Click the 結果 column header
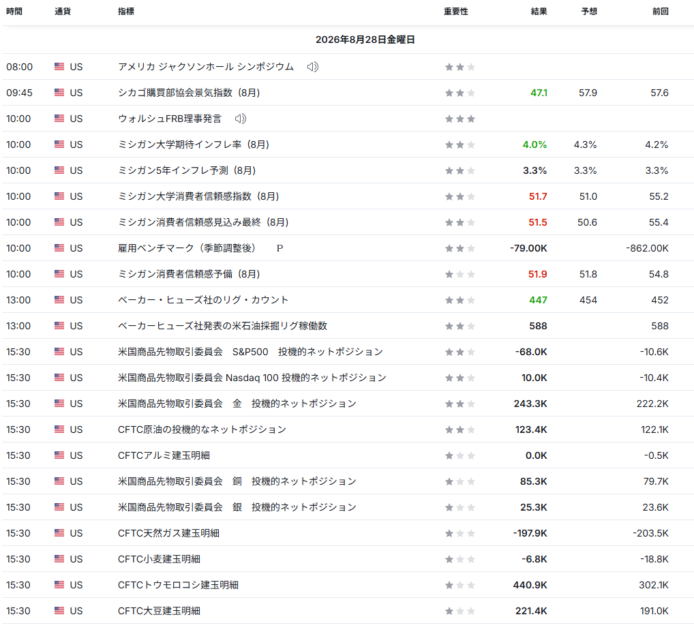Image resolution: width=694 pixels, height=632 pixels. click(x=539, y=12)
